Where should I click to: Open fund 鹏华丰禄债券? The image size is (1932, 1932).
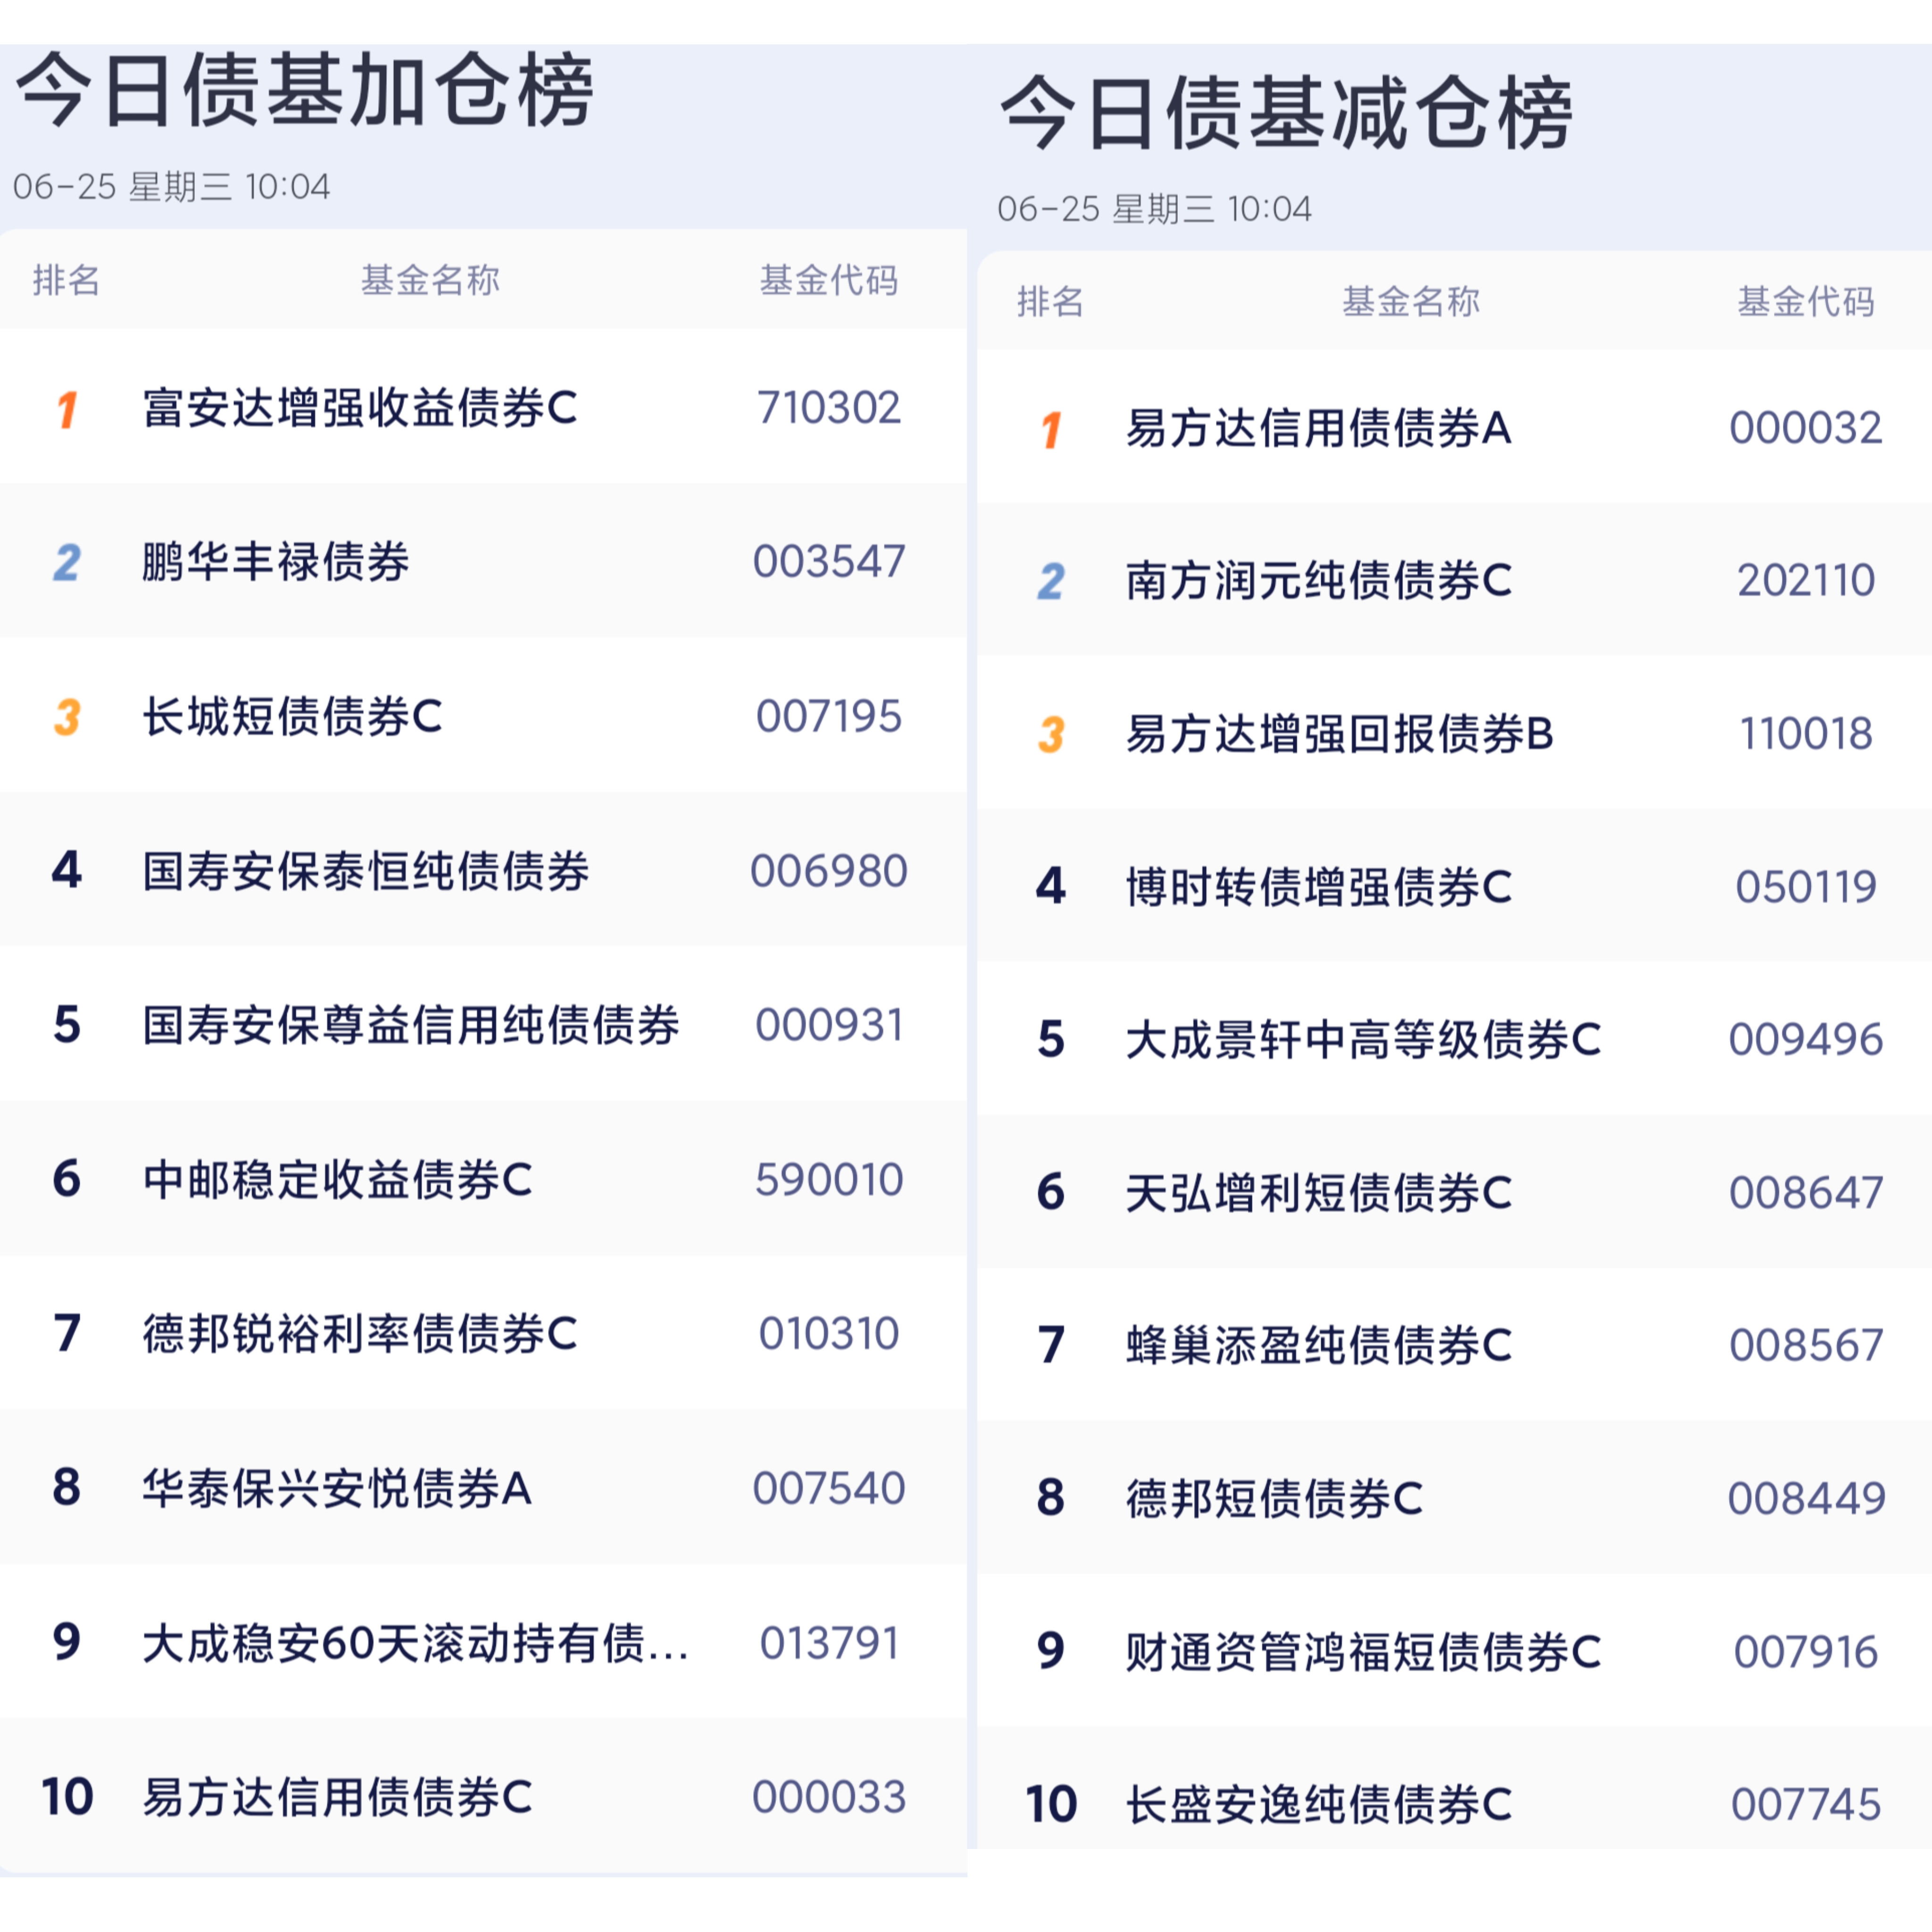[276, 562]
